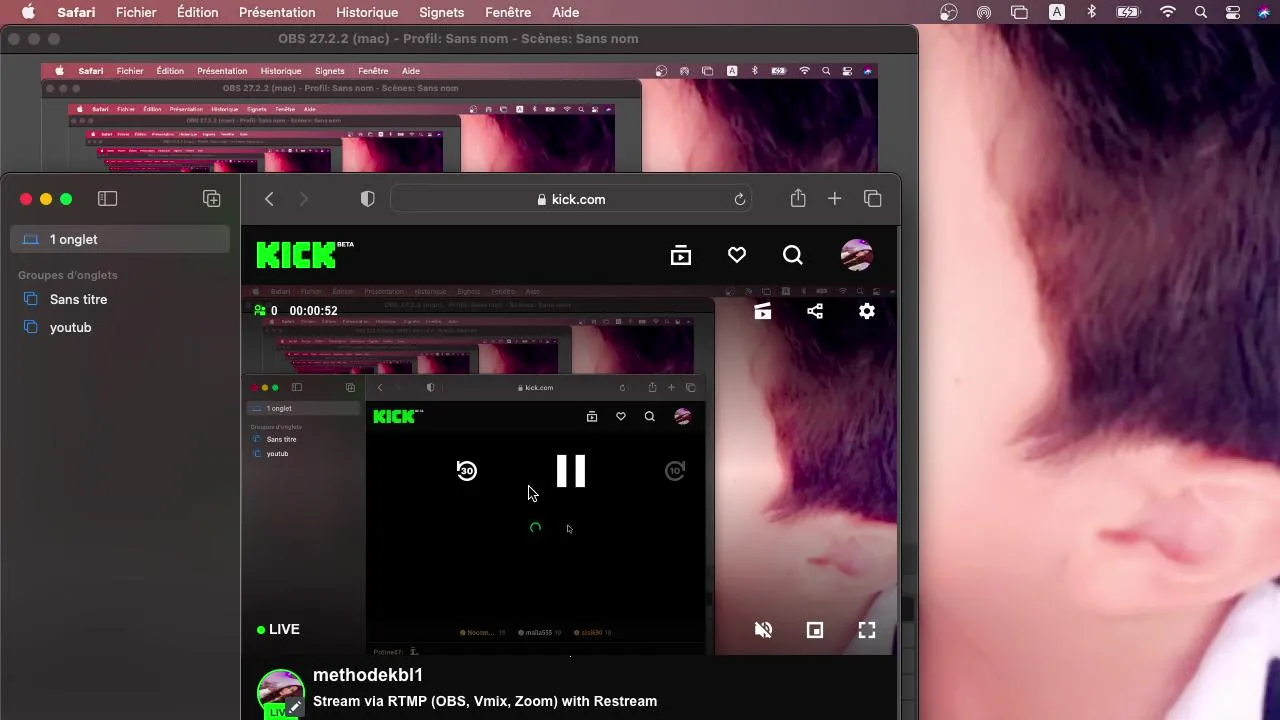Open Control Center in menu bar
The image size is (1280, 720).
[1233, 12]
